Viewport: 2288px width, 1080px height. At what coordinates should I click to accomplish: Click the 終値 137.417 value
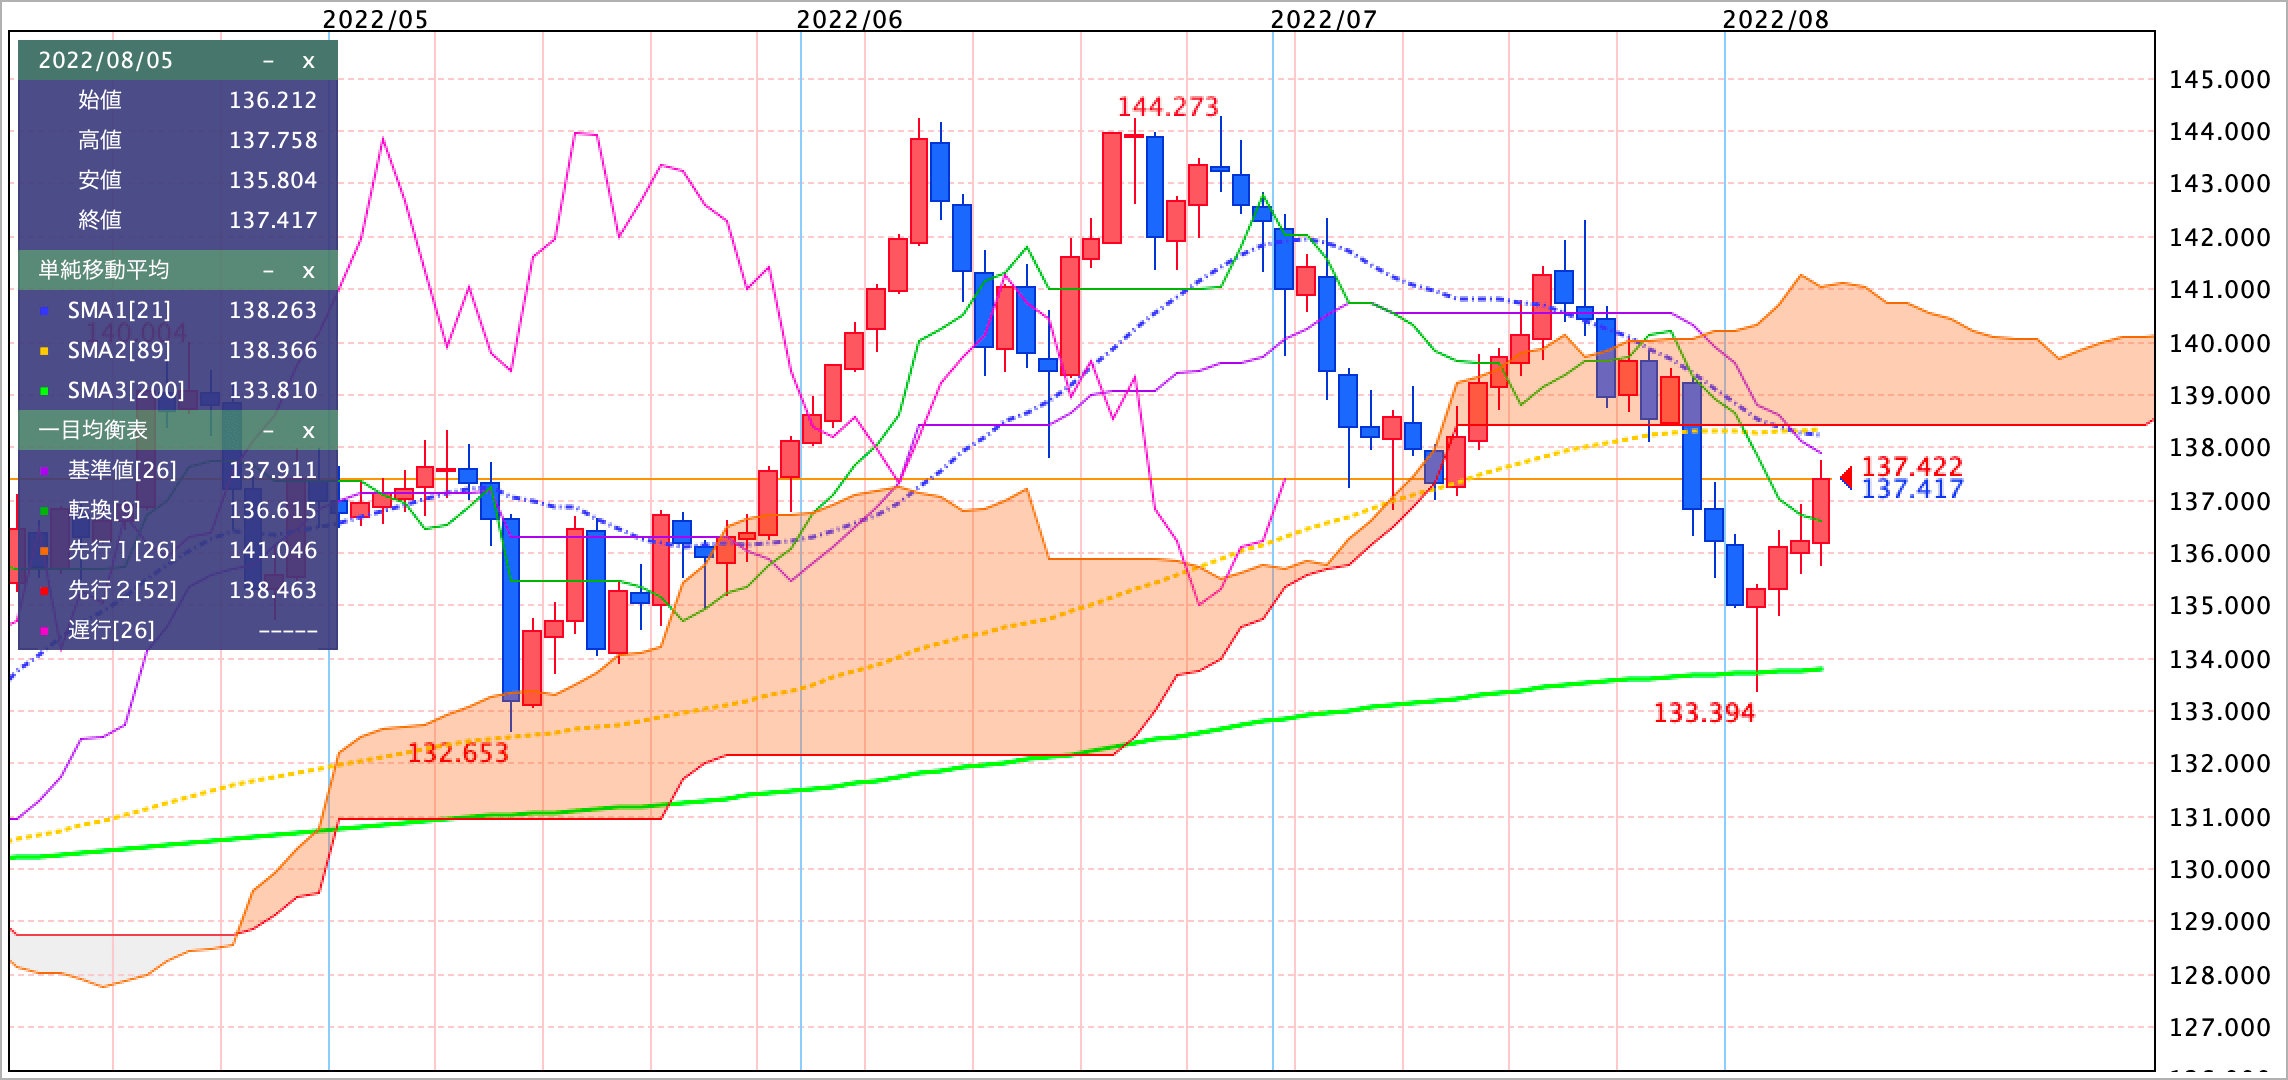pyautogui.click(x=273, y=220)
